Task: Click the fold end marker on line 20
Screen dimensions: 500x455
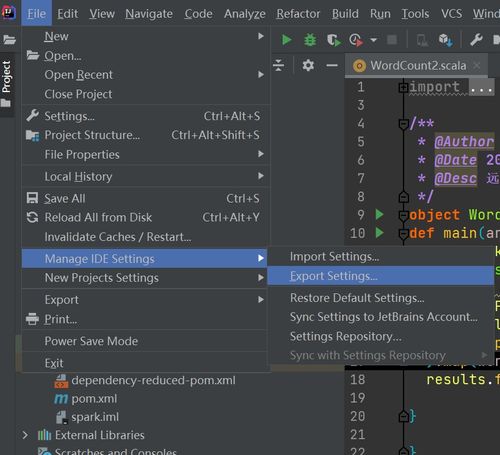Action: pyautogui.click(x=403, y=416)
